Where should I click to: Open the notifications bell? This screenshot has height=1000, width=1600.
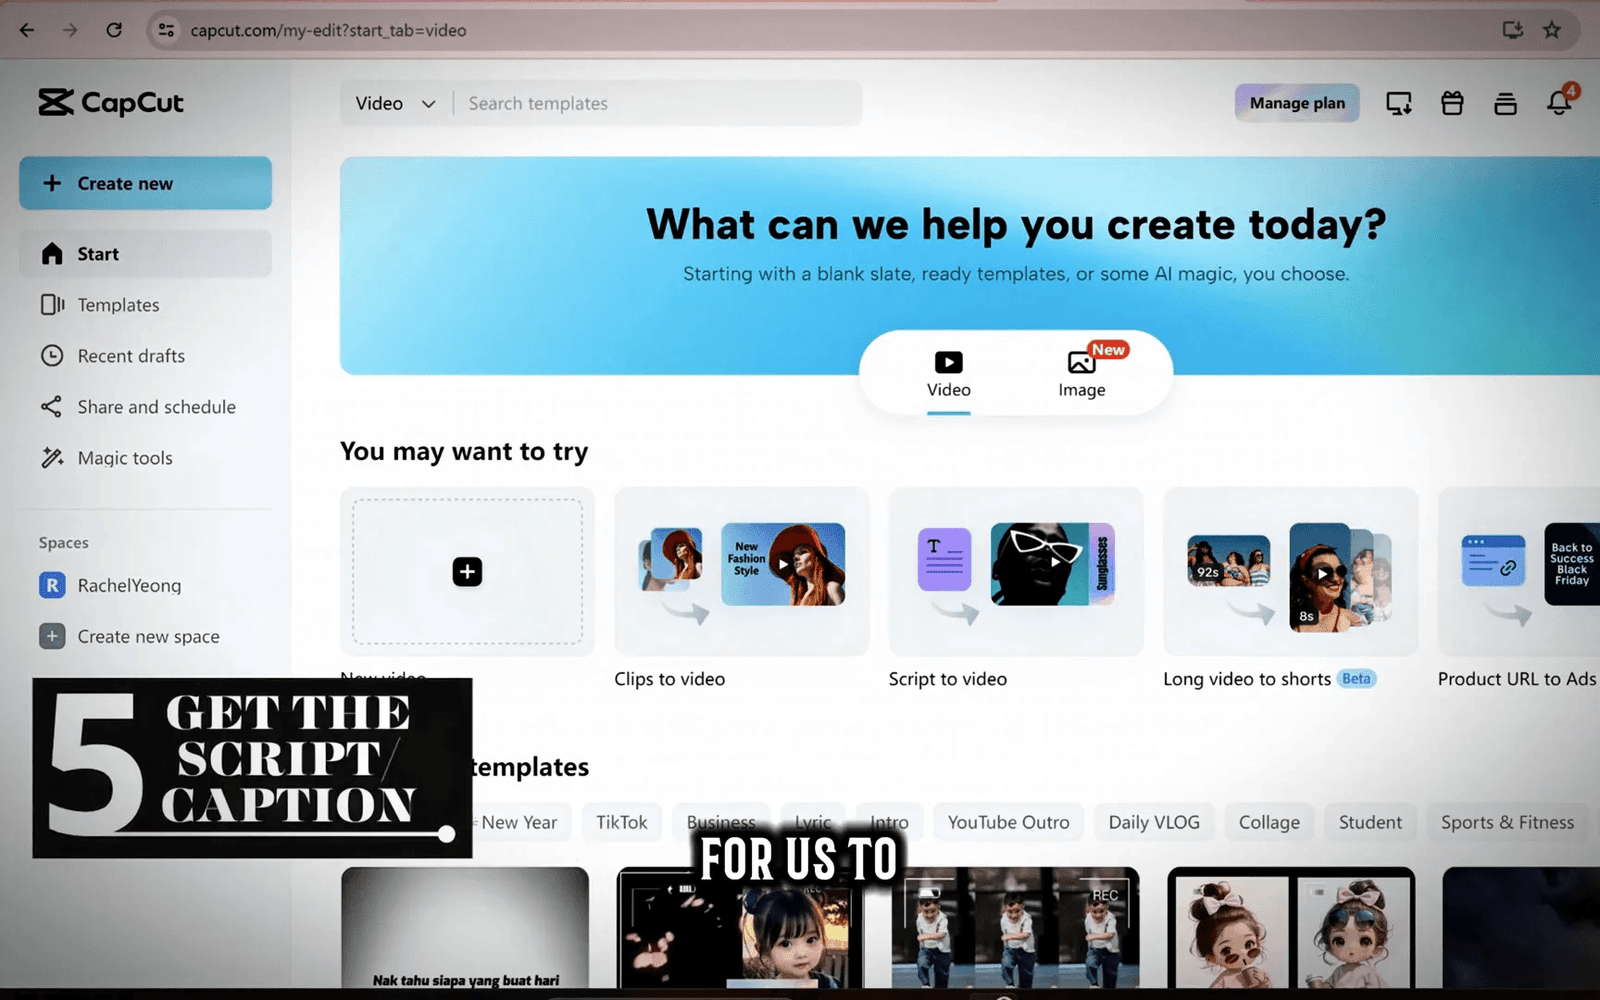pos(1559,102)
